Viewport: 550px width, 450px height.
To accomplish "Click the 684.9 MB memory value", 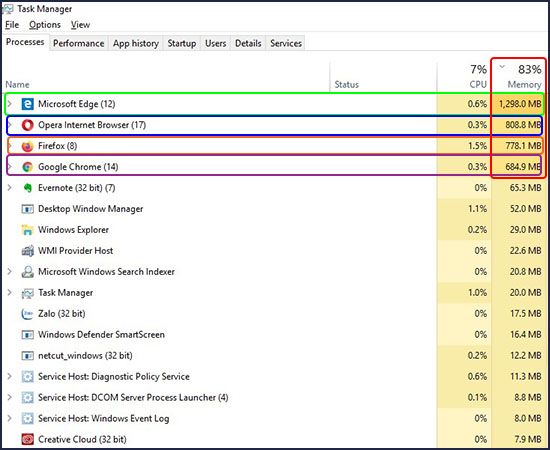I will pos(523,167).
